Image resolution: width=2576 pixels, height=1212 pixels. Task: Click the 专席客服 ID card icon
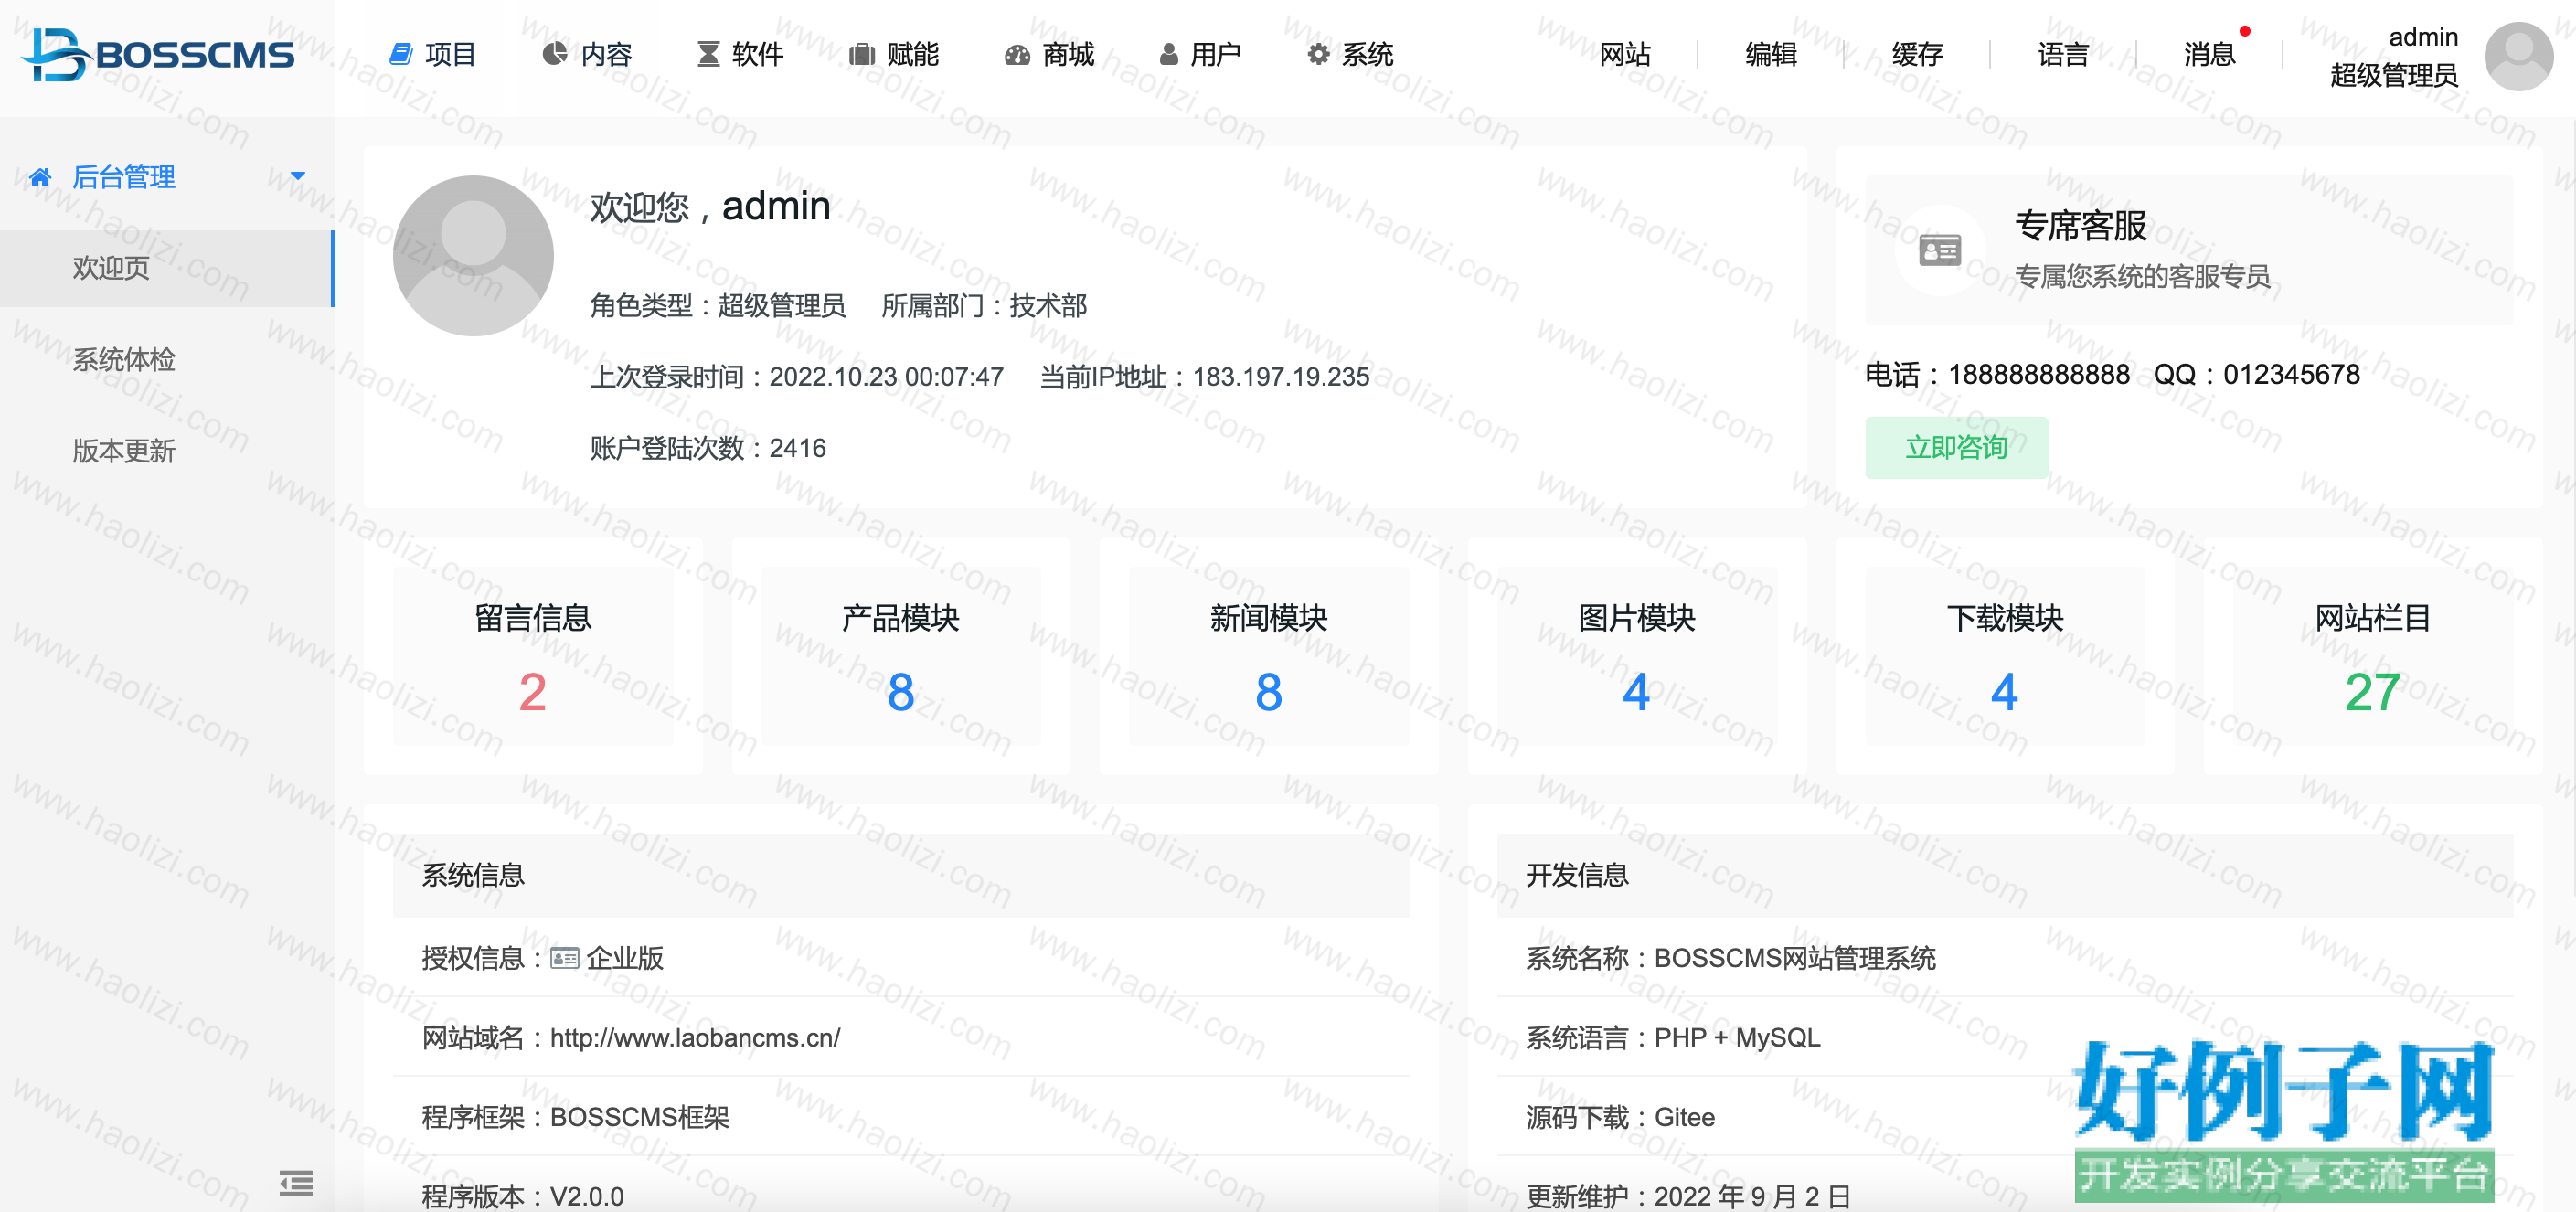pos(1940,250)
